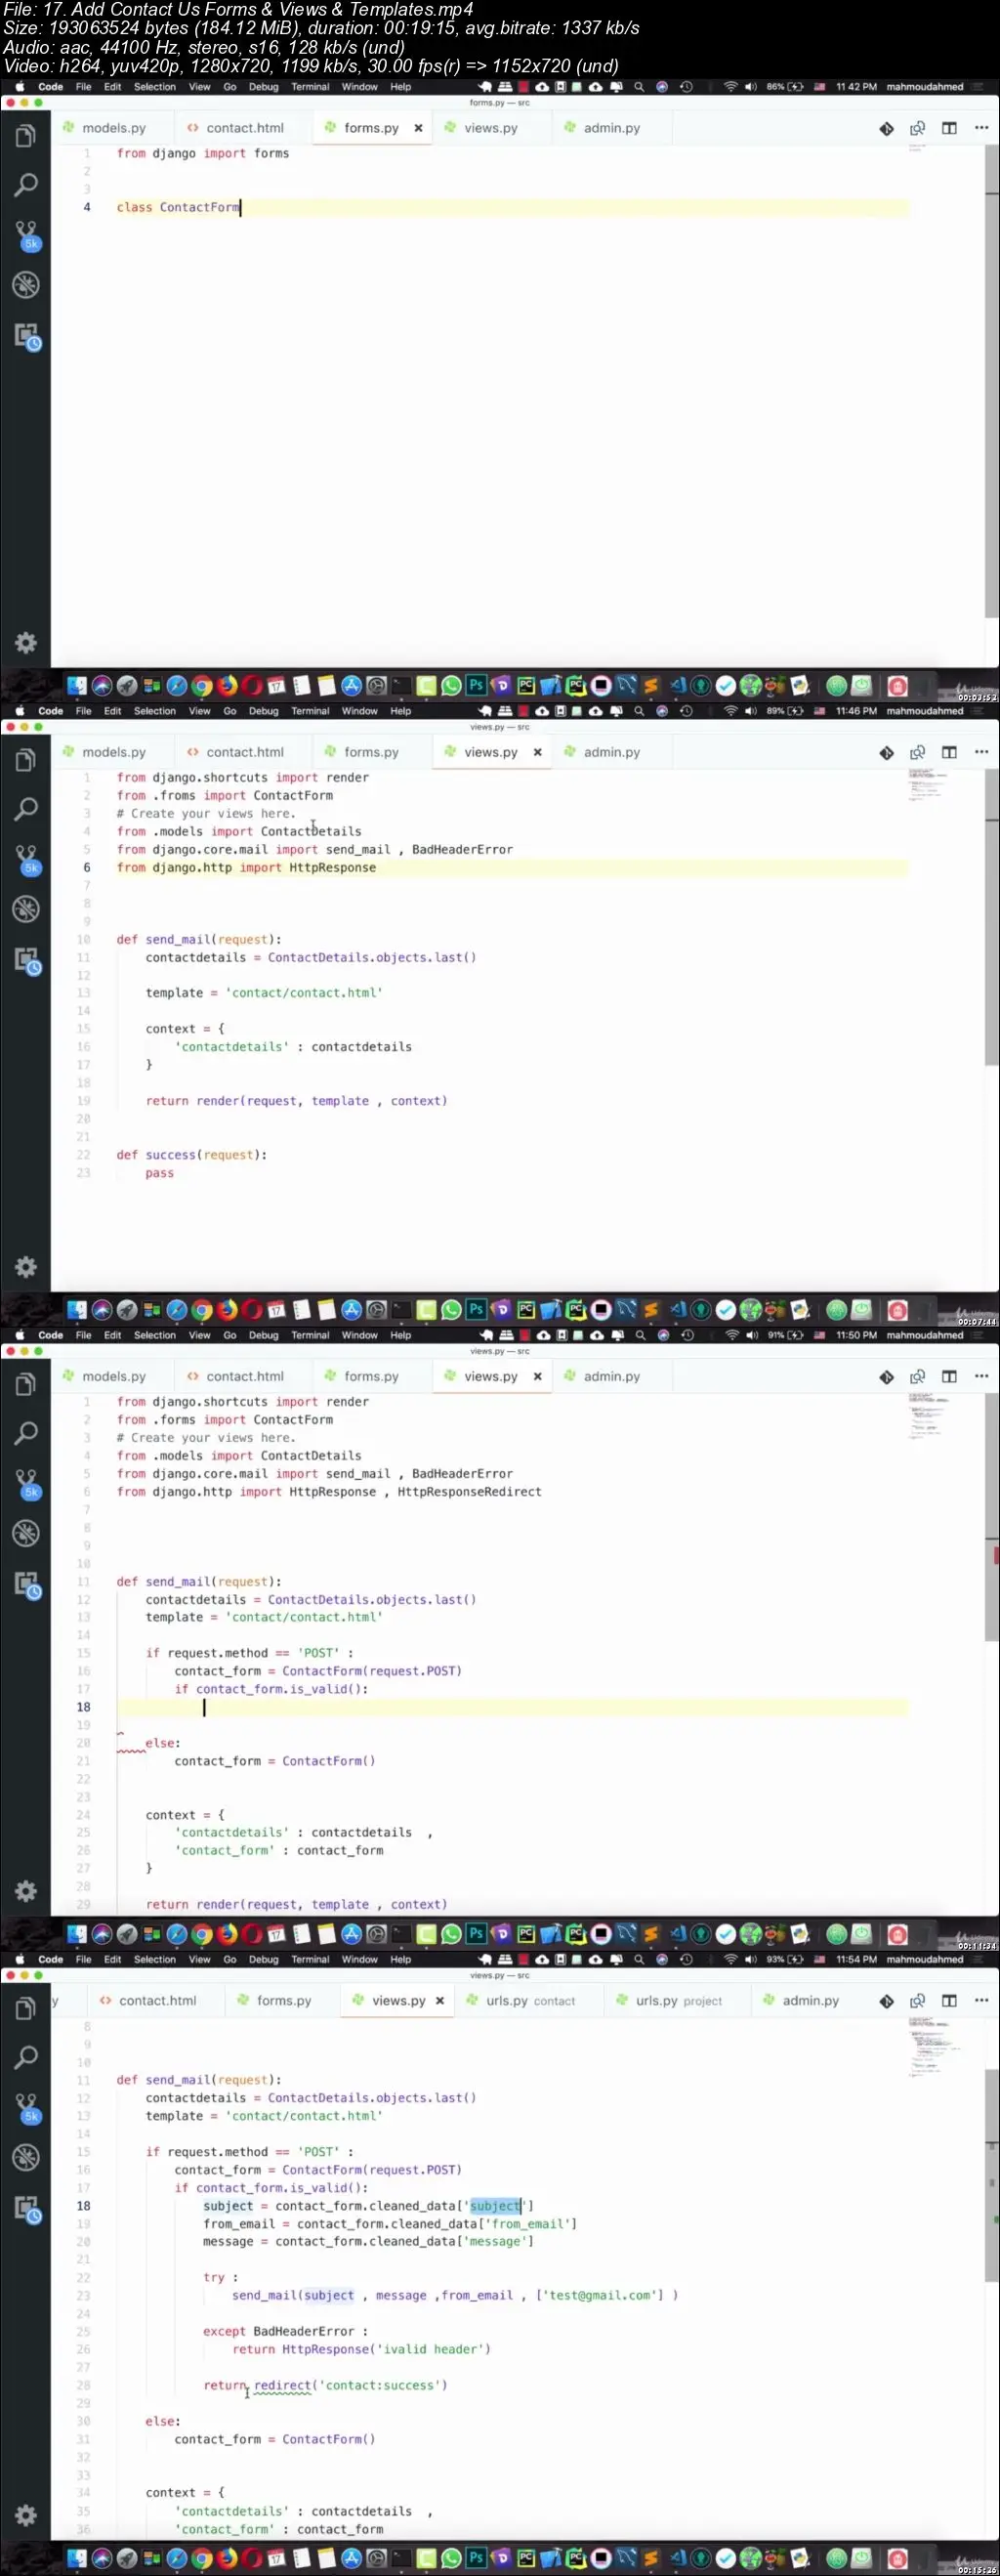This screenshot has height=2576, width=1000.
Task: Open Go menu in the 11:54 PM frame
Action: pos(230,1959)
